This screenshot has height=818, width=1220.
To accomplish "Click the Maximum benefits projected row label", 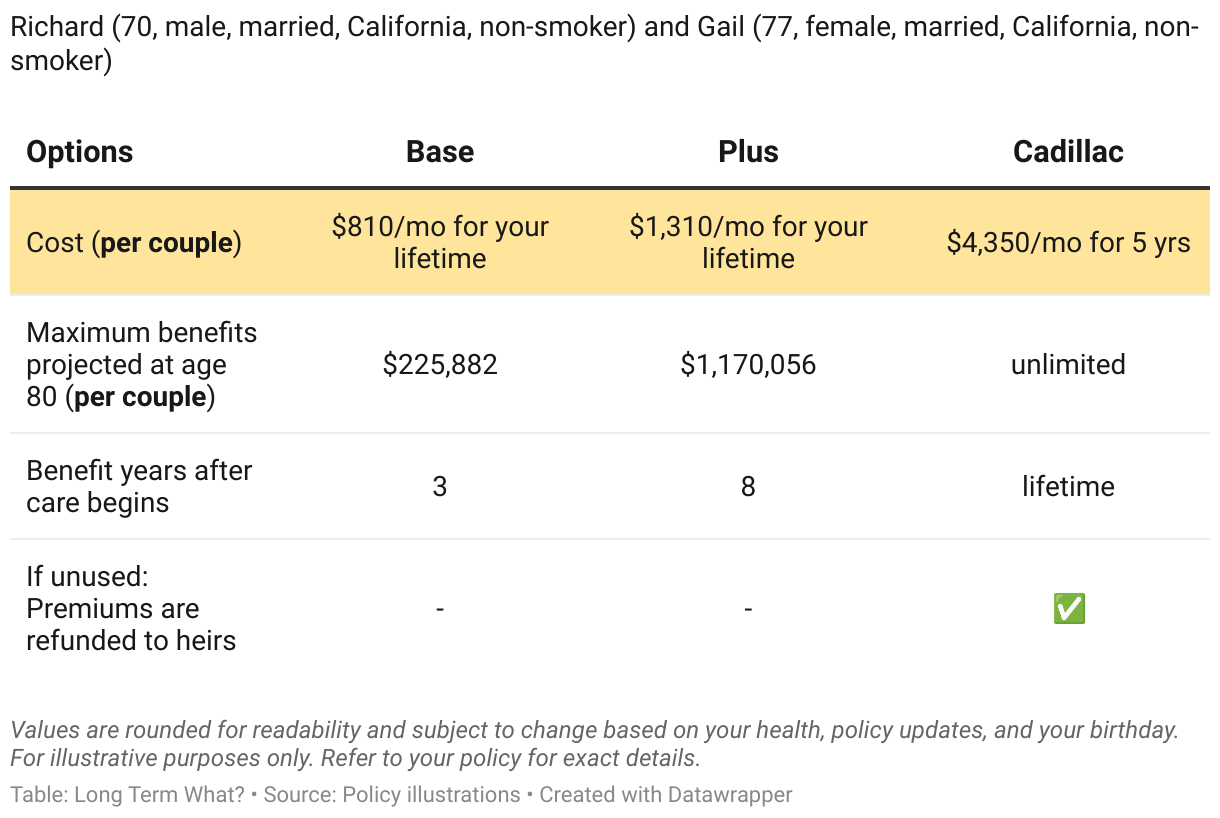I will tap(141, 365).
